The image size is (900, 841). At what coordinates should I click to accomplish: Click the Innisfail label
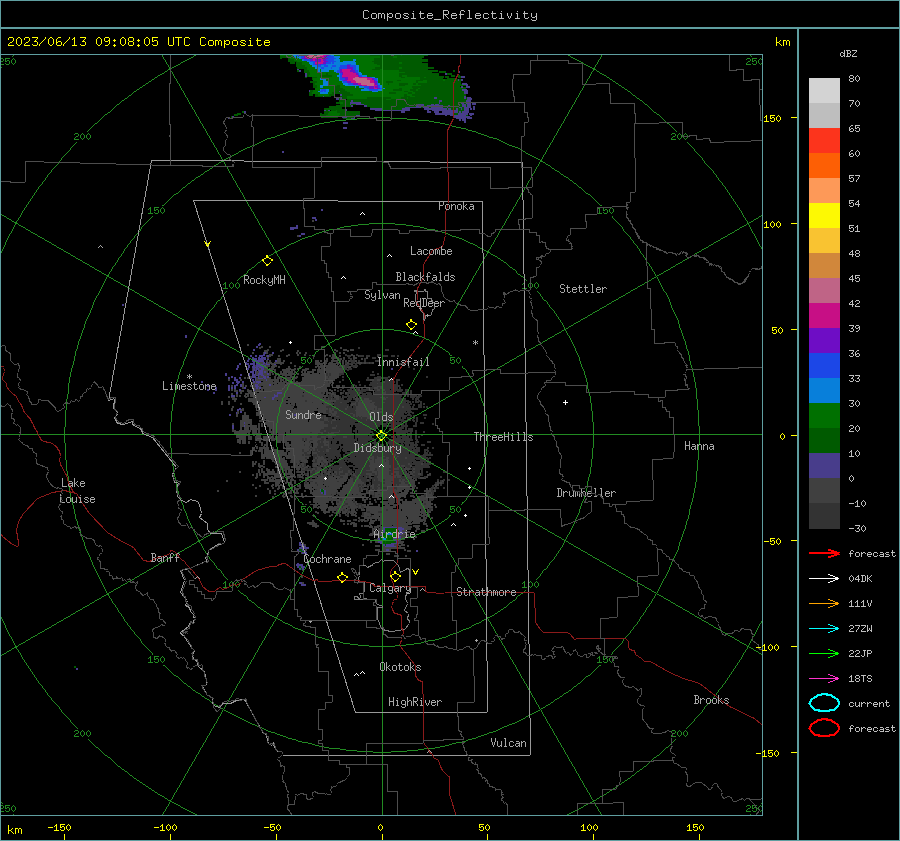coord(403,362)
